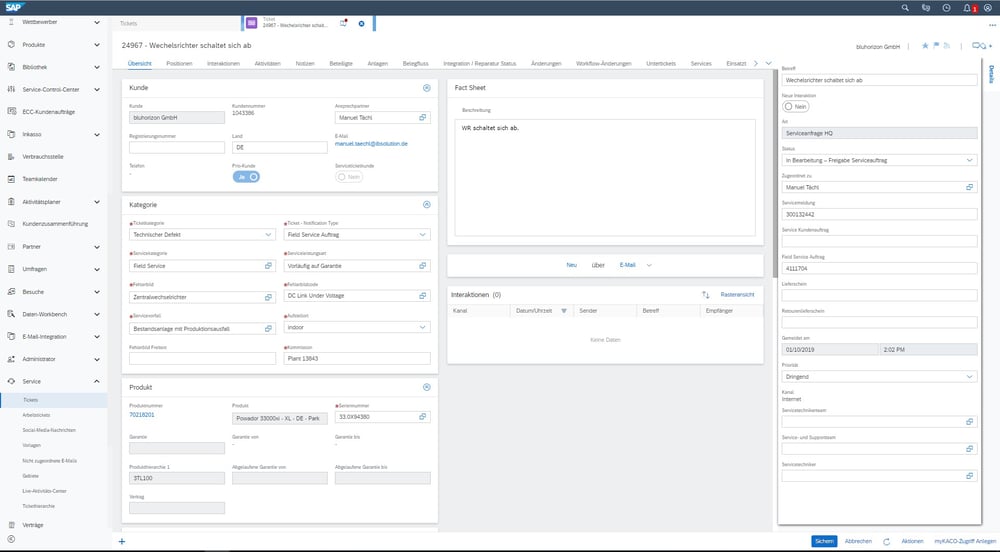
Task: Show more tabs with the right arrow
Action: 756,63
